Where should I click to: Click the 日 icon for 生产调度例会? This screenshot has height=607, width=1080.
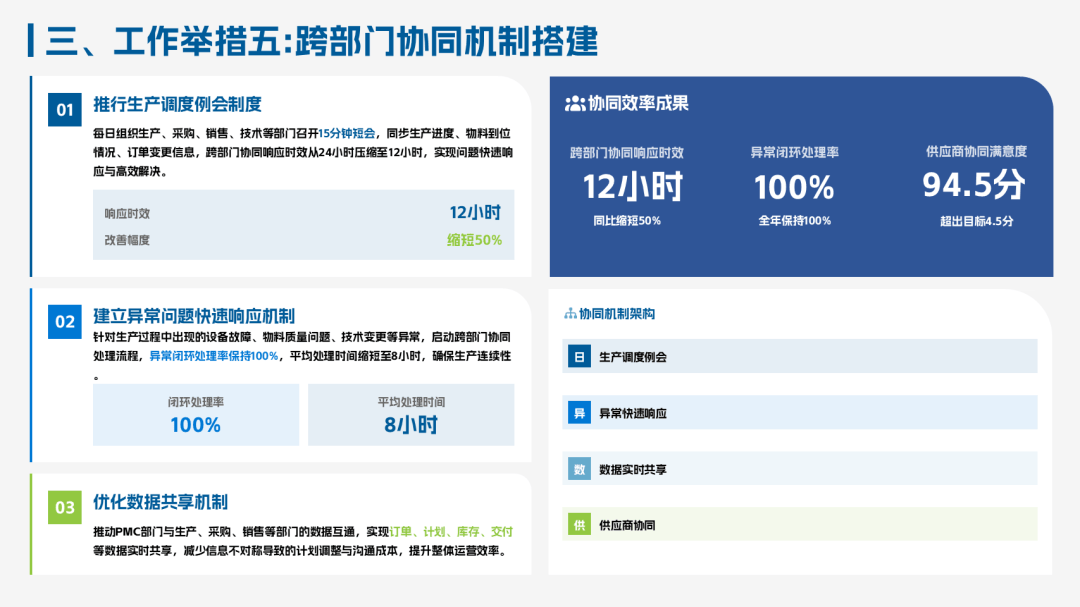click(578, 356)
